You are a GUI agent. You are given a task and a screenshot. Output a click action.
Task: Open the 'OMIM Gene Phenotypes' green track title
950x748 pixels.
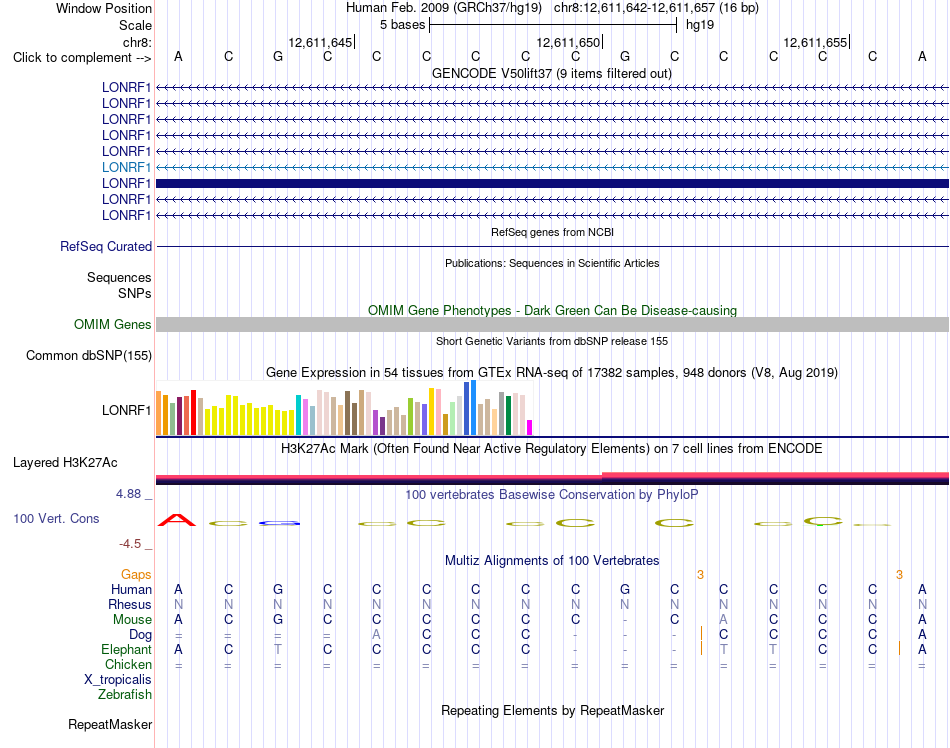coord(552,310)
